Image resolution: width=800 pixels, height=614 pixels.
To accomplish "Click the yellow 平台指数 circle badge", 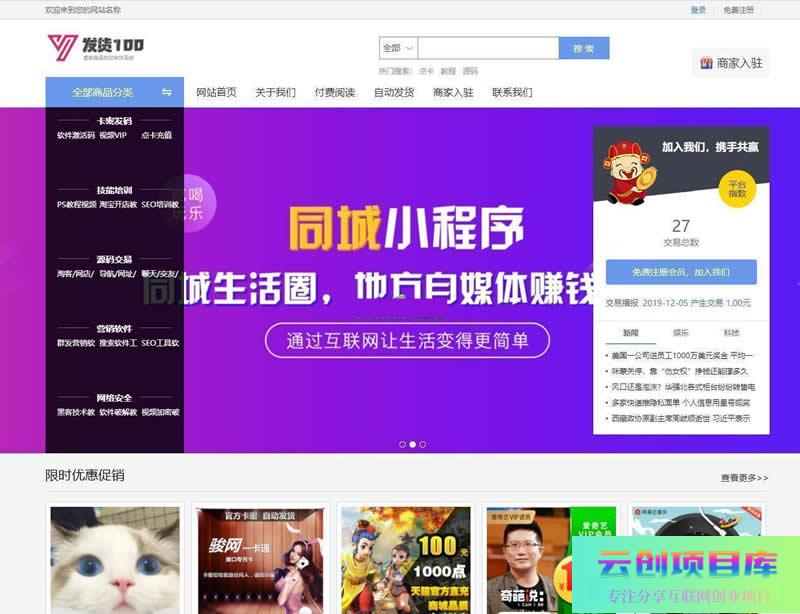I will 737,189.
